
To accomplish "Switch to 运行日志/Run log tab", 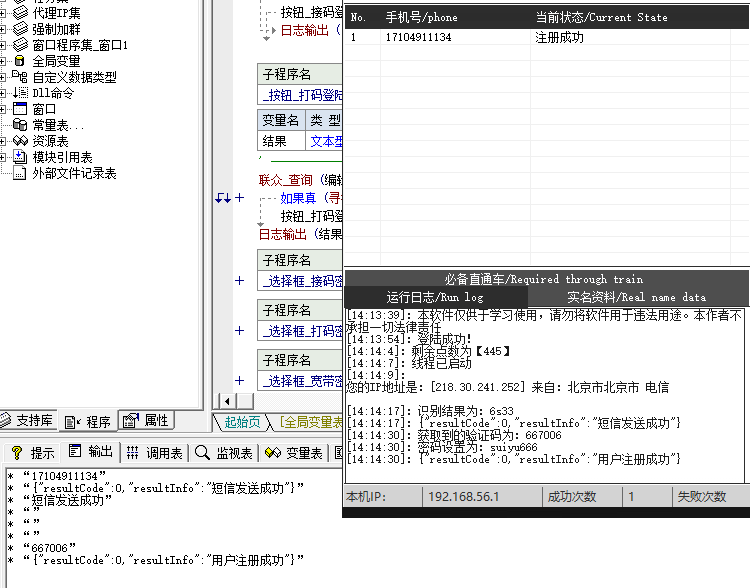I will coord(435,297).
